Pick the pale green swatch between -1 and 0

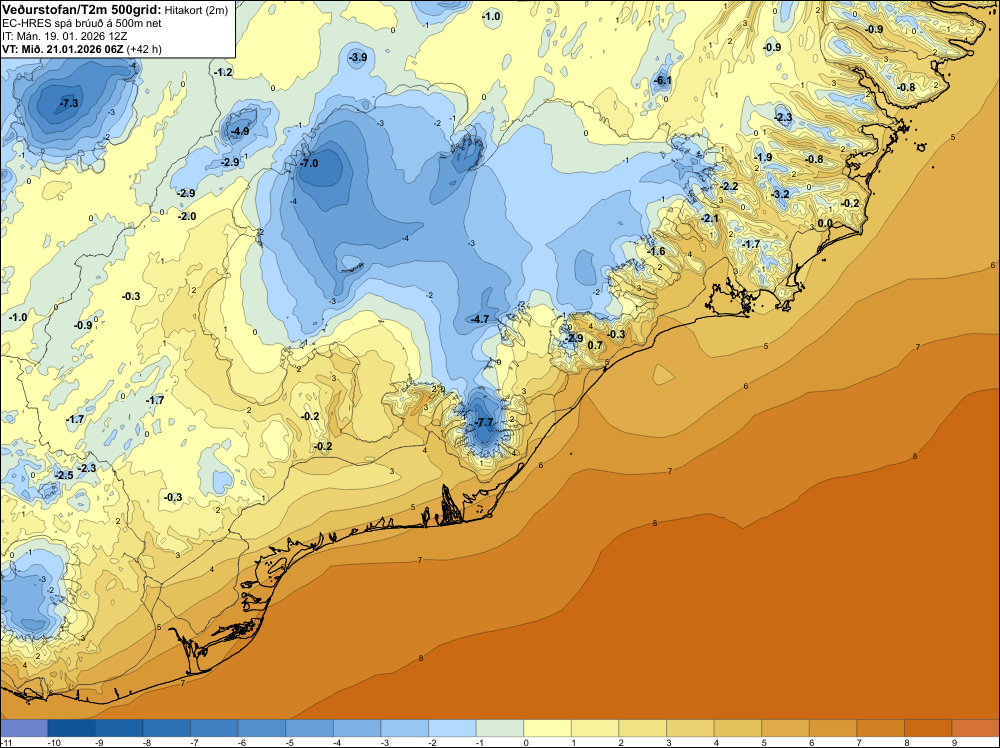pyautogui.click(x=500, y=728)
